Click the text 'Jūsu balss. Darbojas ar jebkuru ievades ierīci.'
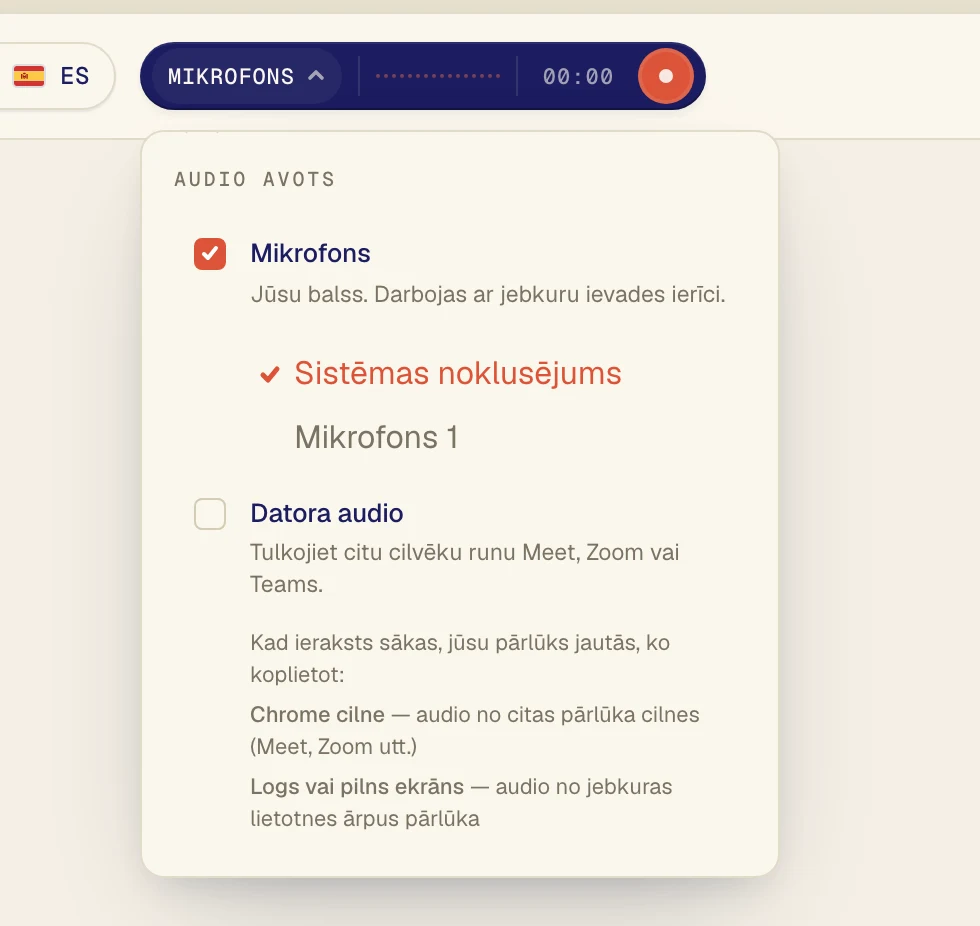This screenshot has width=980, height=926. tap(488, 294)
